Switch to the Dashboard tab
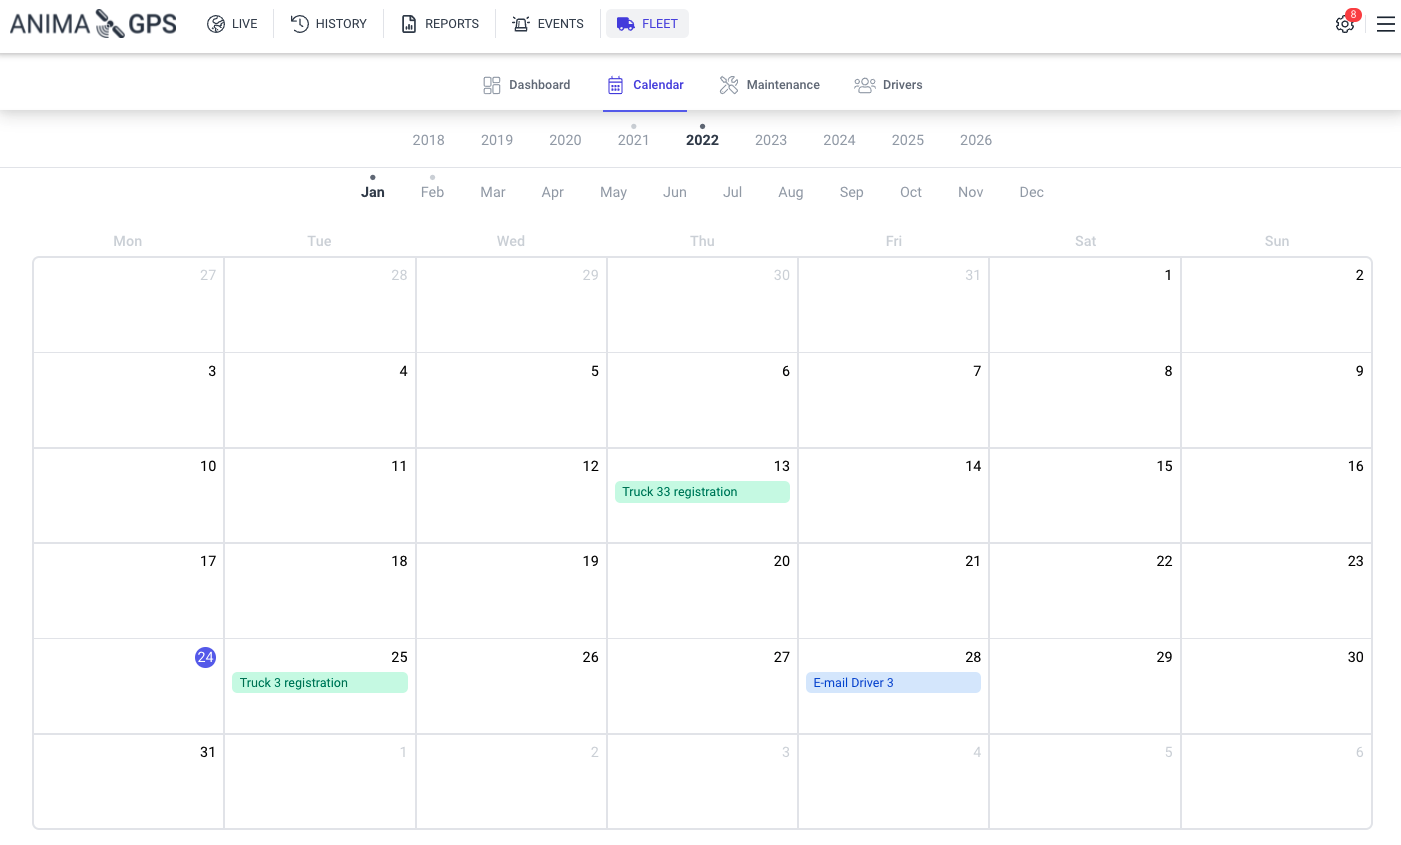This screenshot has width=1401, height=845. click(526, 84)
